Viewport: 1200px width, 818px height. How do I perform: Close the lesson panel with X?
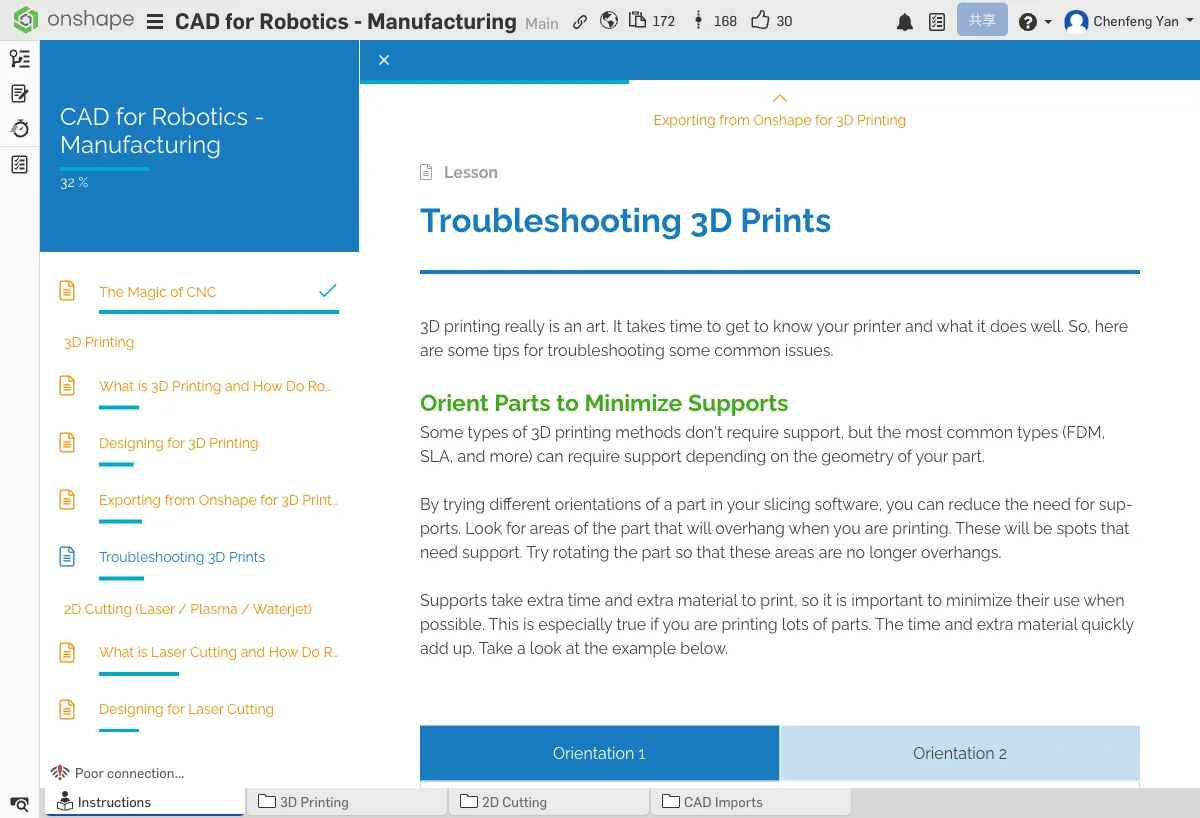[384, 60]
